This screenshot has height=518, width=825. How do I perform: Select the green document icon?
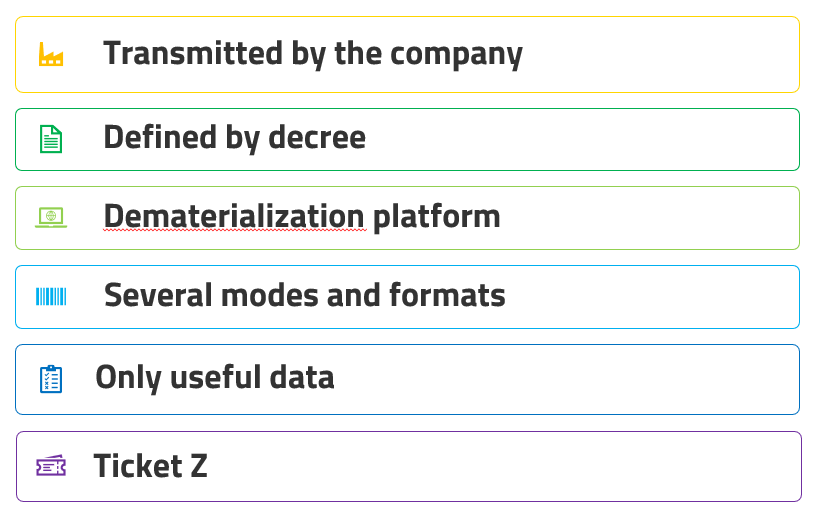(51, 139)
